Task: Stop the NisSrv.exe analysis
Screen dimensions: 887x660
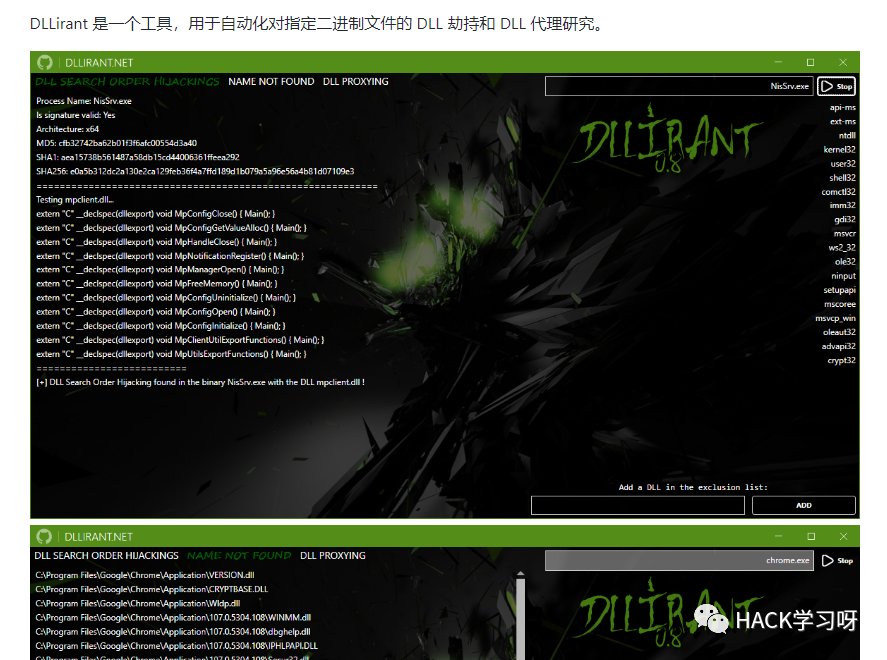Action: [x=837, y=86]
